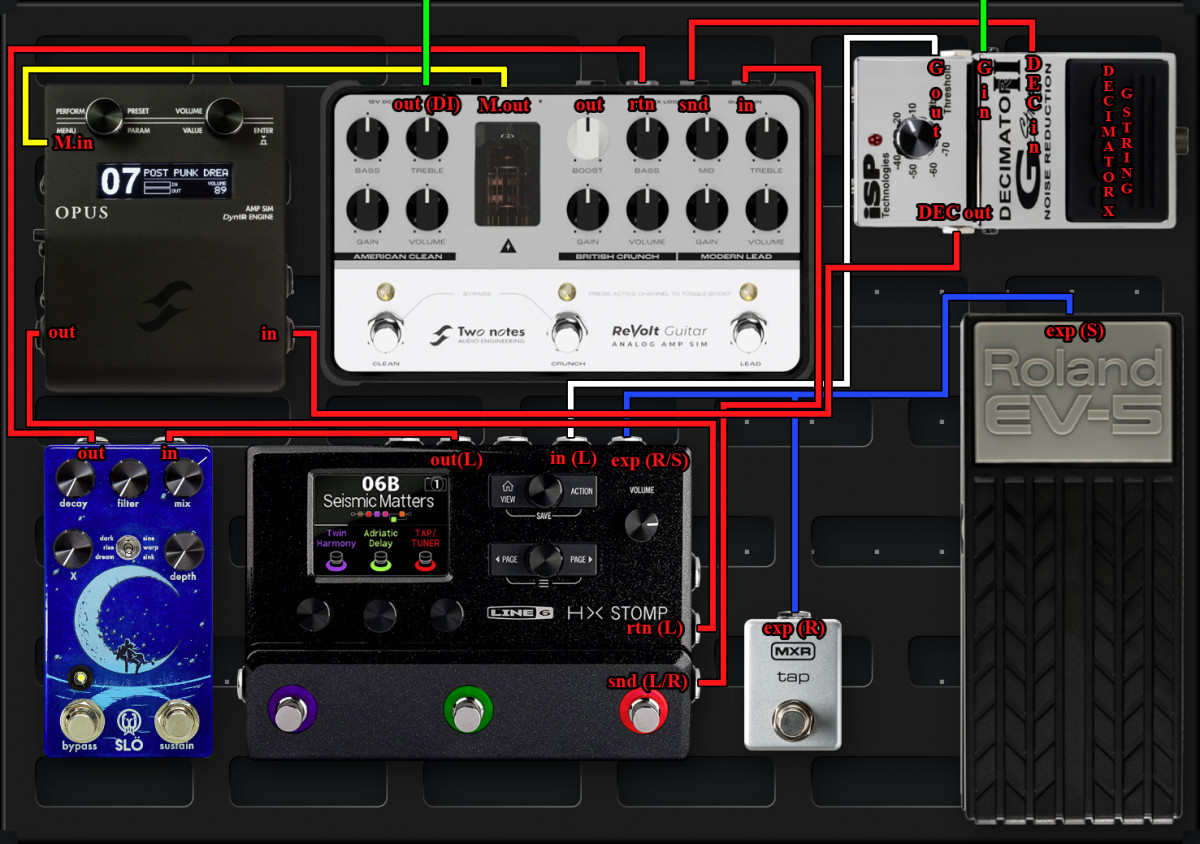1200x844 pixels.
Task: Toggle the bypass footswitch on the SLO pedal
Action: (x=79, y=720)
